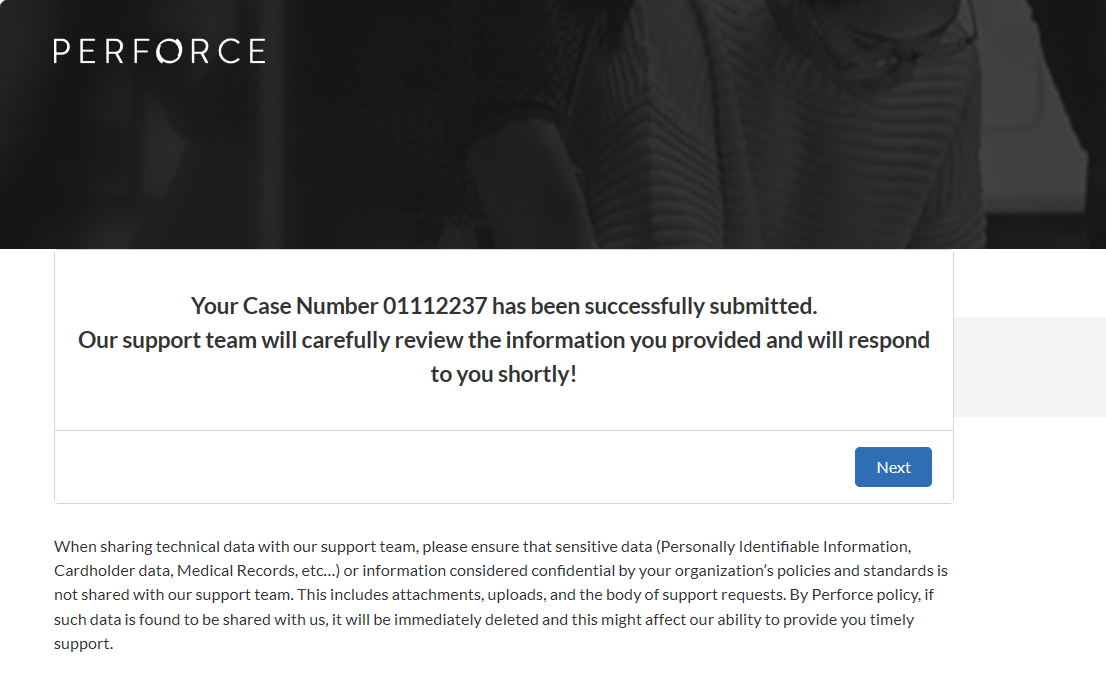Click the 'to you shortly!' line
Screen dimensions: 1106x696
(504, 375)
